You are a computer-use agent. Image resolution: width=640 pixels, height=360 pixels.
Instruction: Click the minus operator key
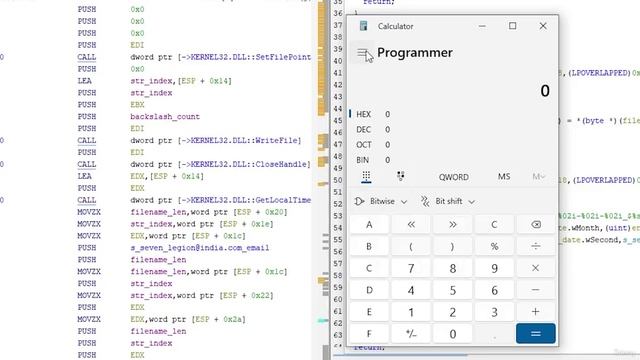pyautogui.click(x=536, y=290)
